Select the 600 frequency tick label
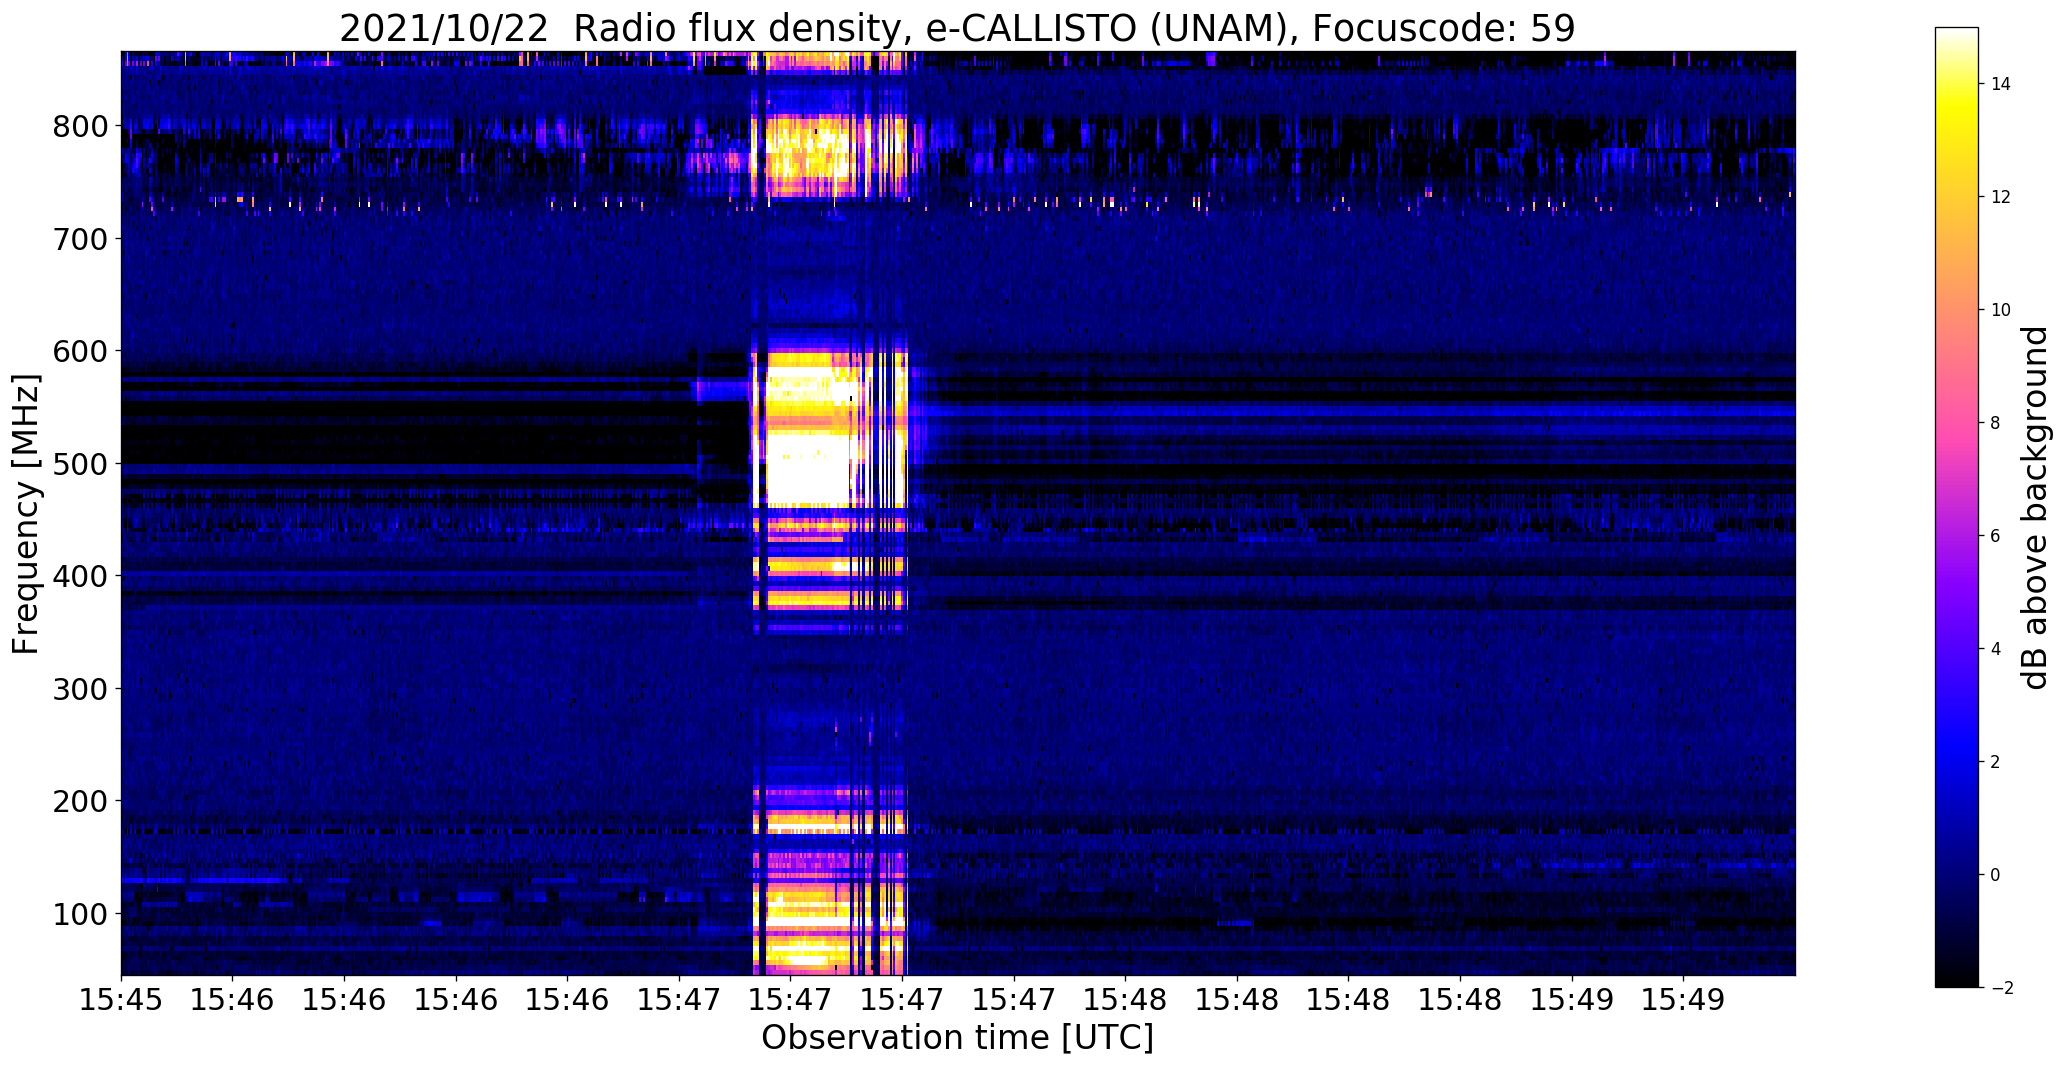2066x1067 pixels. click(x=79, y=351)
